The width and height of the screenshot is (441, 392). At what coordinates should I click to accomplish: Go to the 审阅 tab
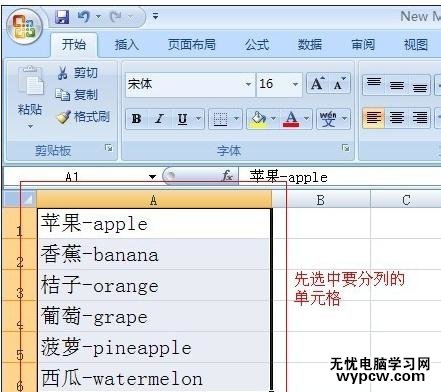(x=363, y=45)
